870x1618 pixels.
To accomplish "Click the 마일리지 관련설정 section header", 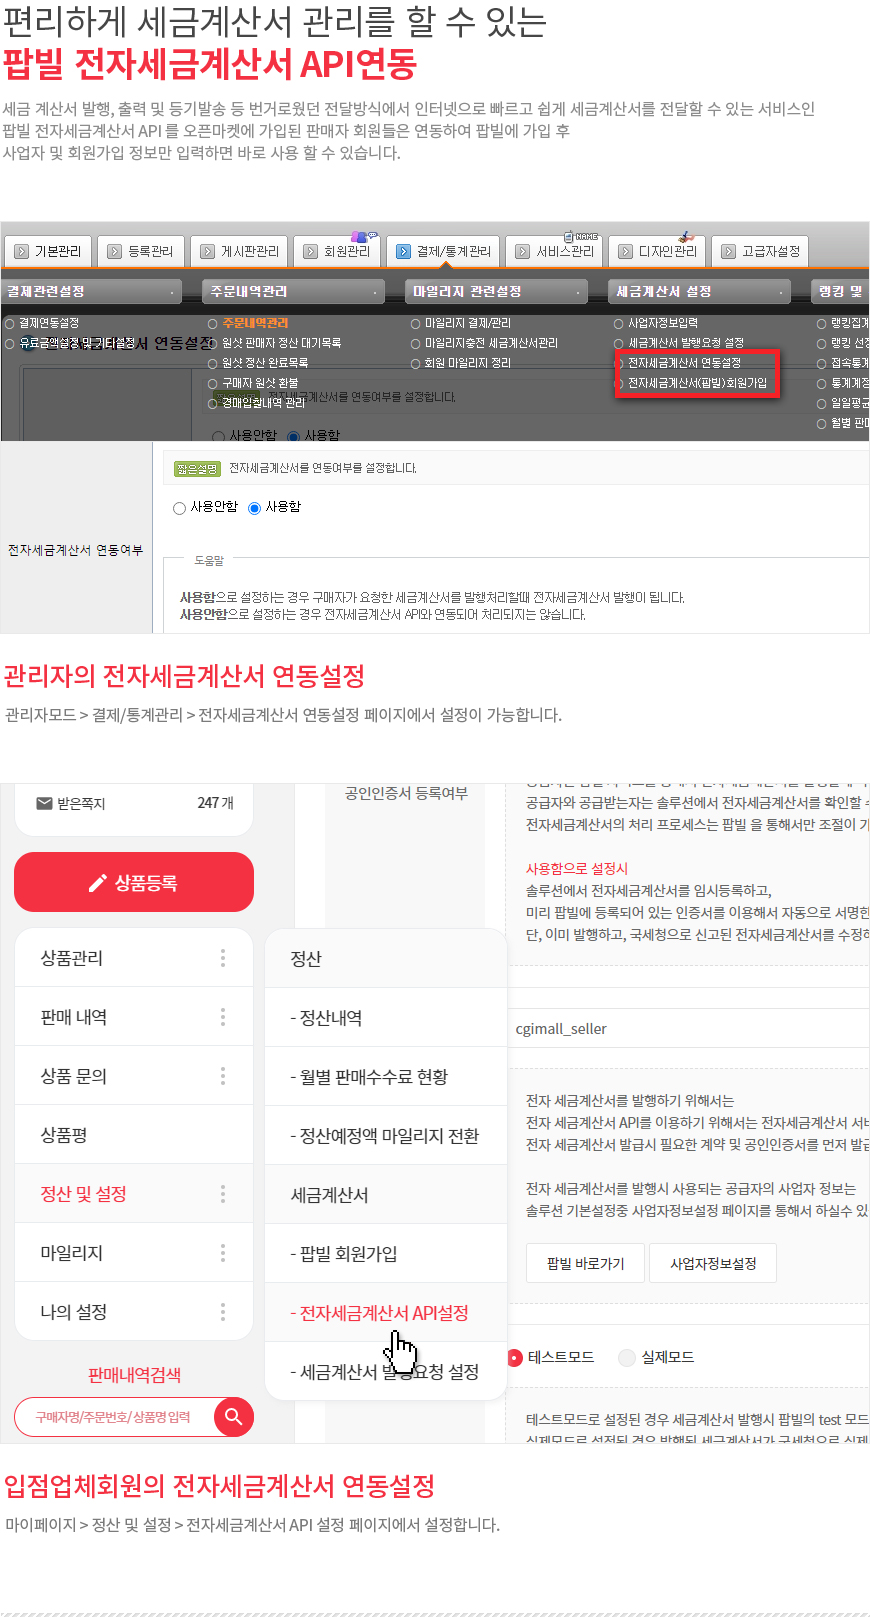I will pos(498,291).
